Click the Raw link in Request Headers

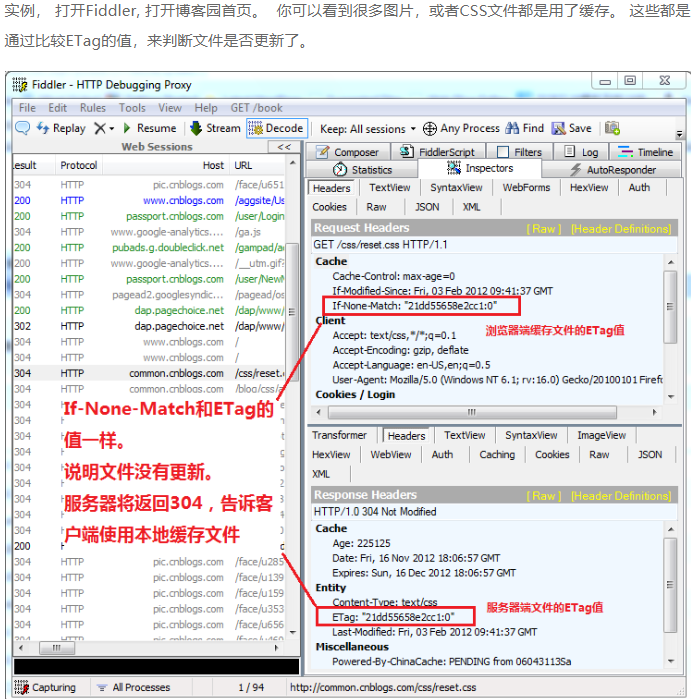(543, 229)
